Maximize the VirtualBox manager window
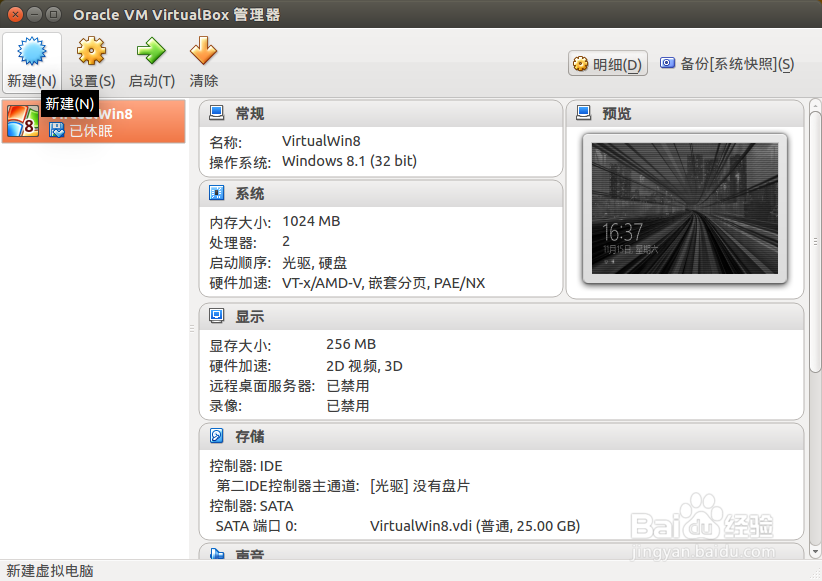Image resolution: width=822 pixels, height=581 pixels. [x=53, y=14]
